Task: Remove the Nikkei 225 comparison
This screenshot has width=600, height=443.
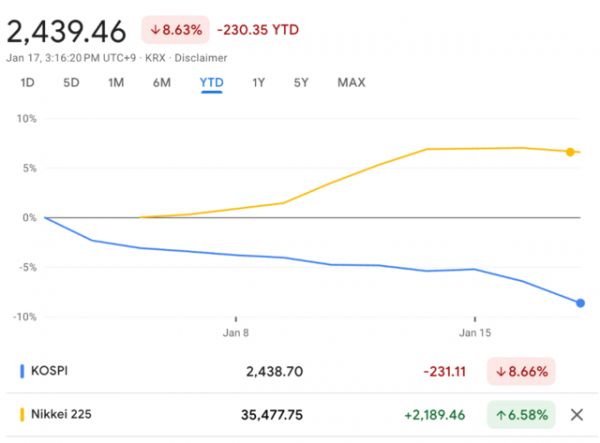Action: 576,415
